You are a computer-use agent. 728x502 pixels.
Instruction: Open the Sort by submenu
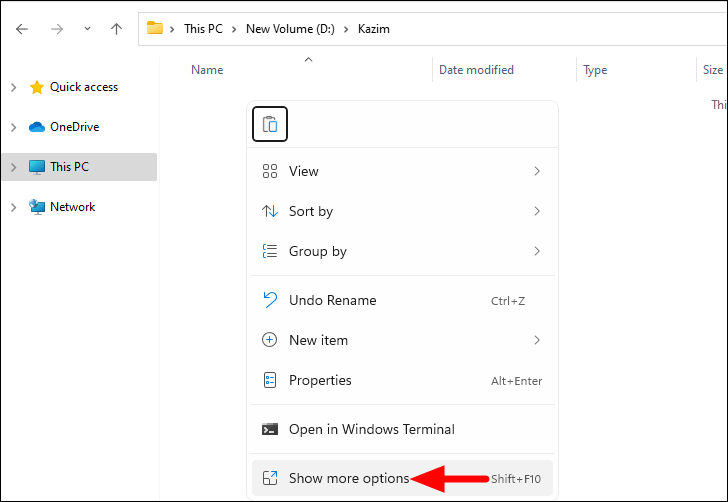[x=402, y=211]
